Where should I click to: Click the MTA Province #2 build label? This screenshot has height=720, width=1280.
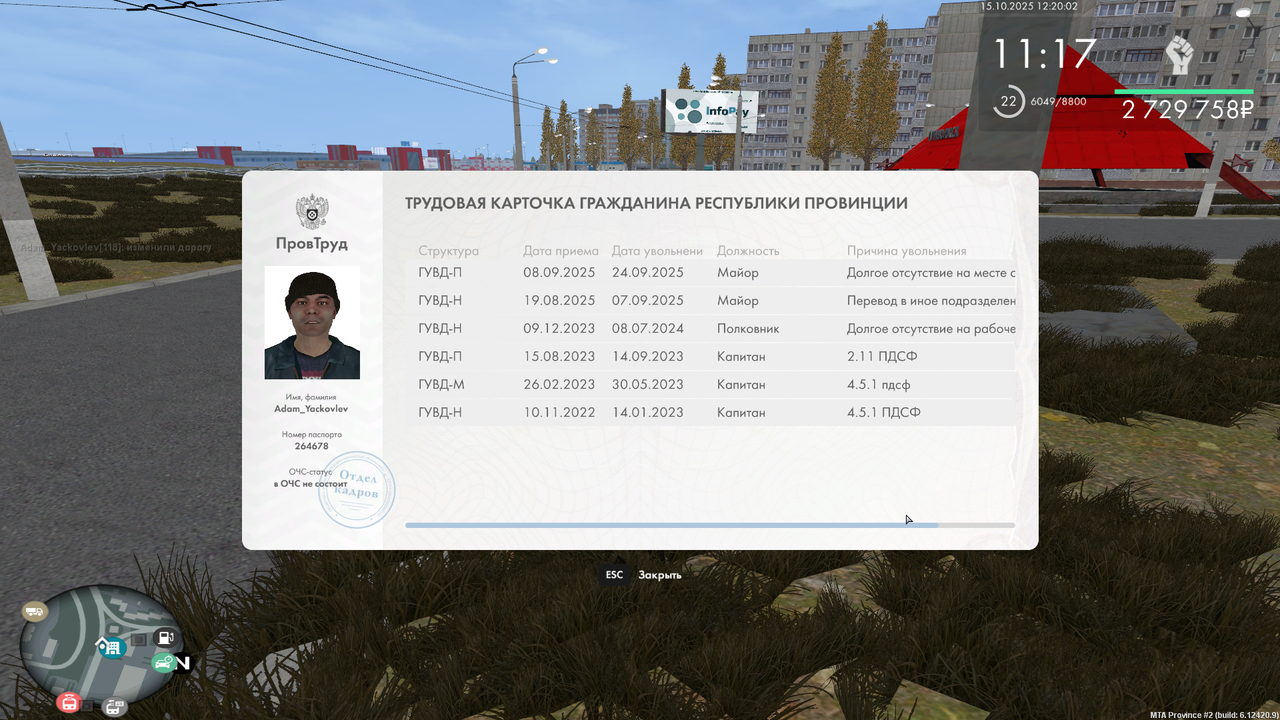tap(1213, 714)
